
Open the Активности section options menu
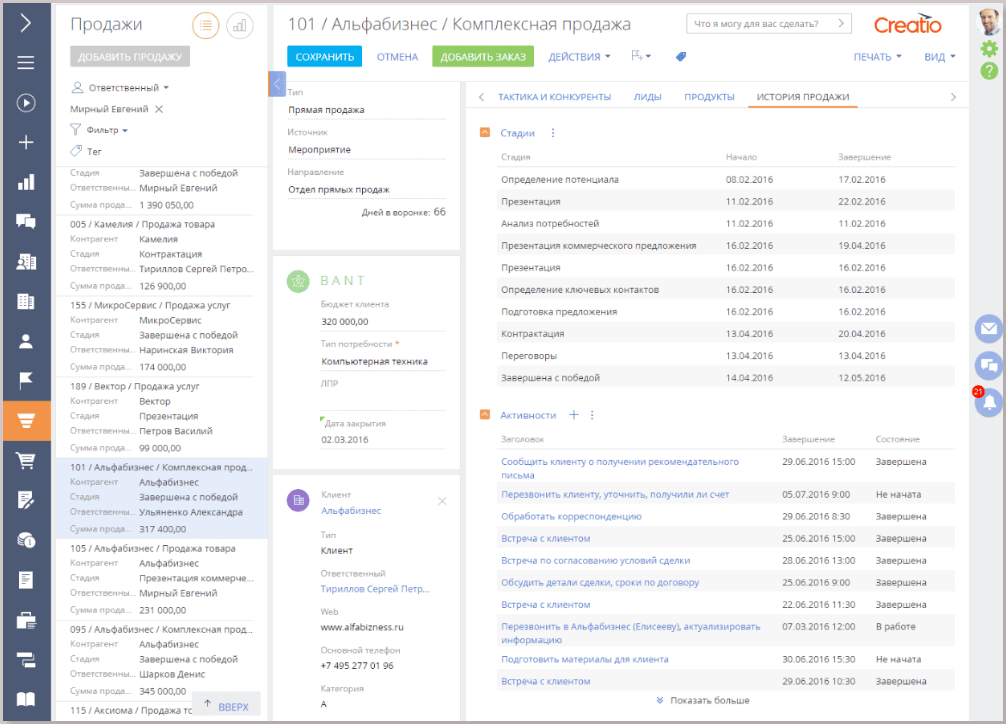pos(592,415)
